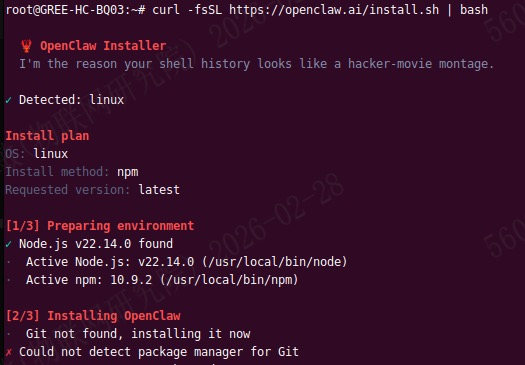This screenshot has width=525, height=365.
Task: Click the green checkmark beside Node.js v22.14.0 found
Action: [x=8, y=244]
